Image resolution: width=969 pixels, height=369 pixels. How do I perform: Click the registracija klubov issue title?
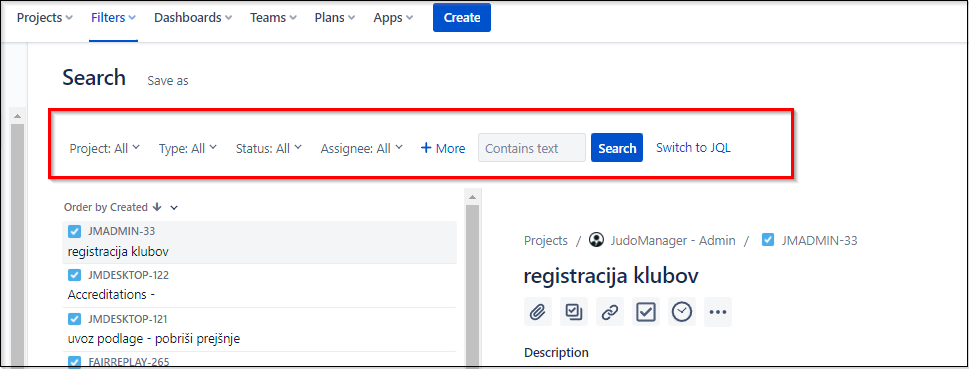[x=611, y=276]
